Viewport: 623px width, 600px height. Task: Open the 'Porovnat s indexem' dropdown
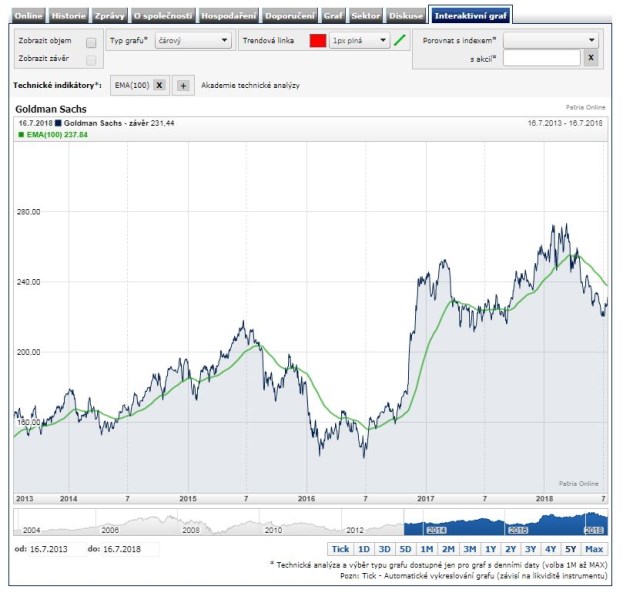(550, 40)
